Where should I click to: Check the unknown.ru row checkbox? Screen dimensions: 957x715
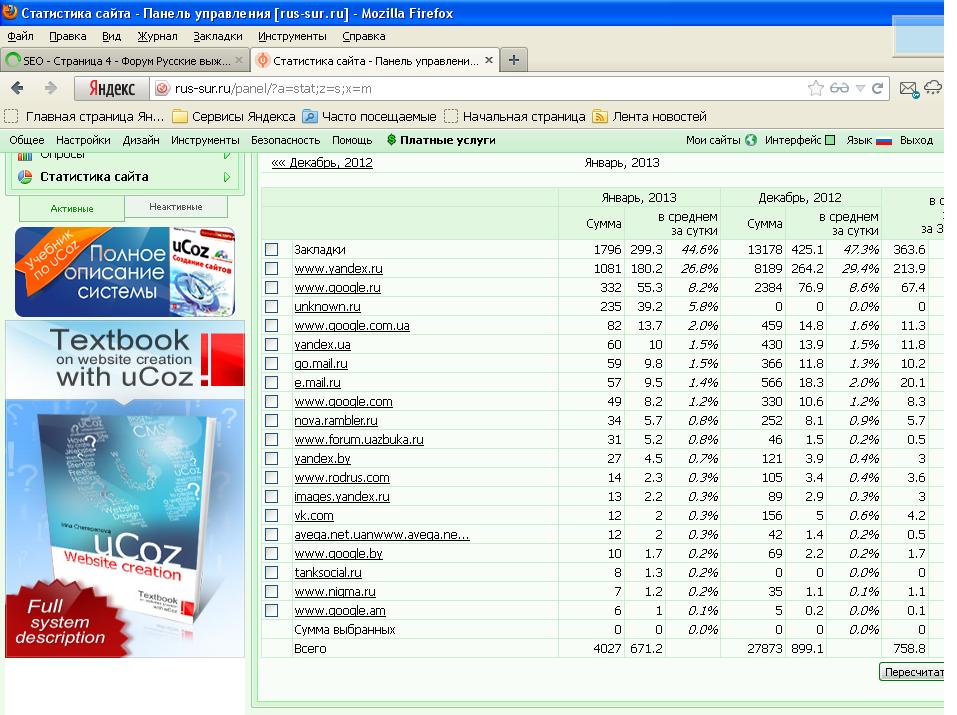(x=272, y=307)
